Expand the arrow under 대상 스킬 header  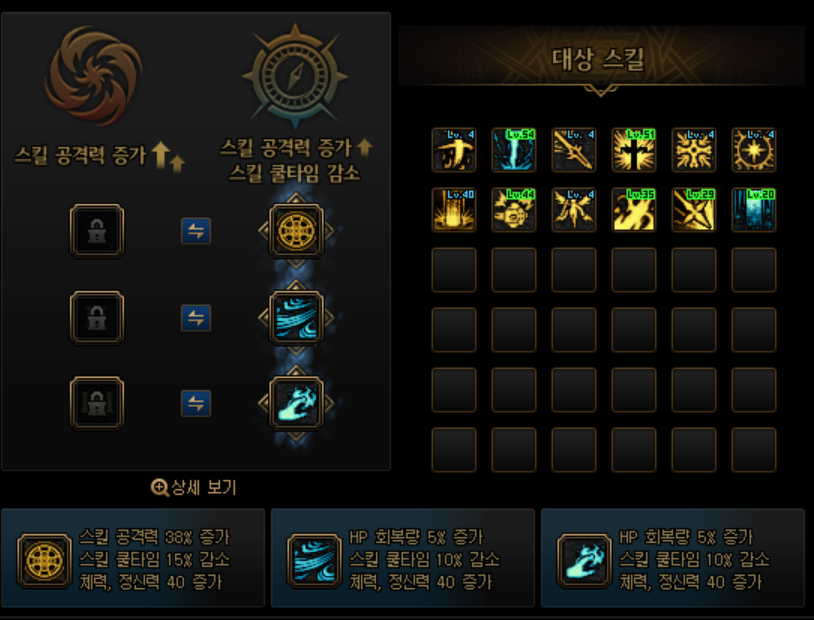pyautogui.click(x=601, y=91)
